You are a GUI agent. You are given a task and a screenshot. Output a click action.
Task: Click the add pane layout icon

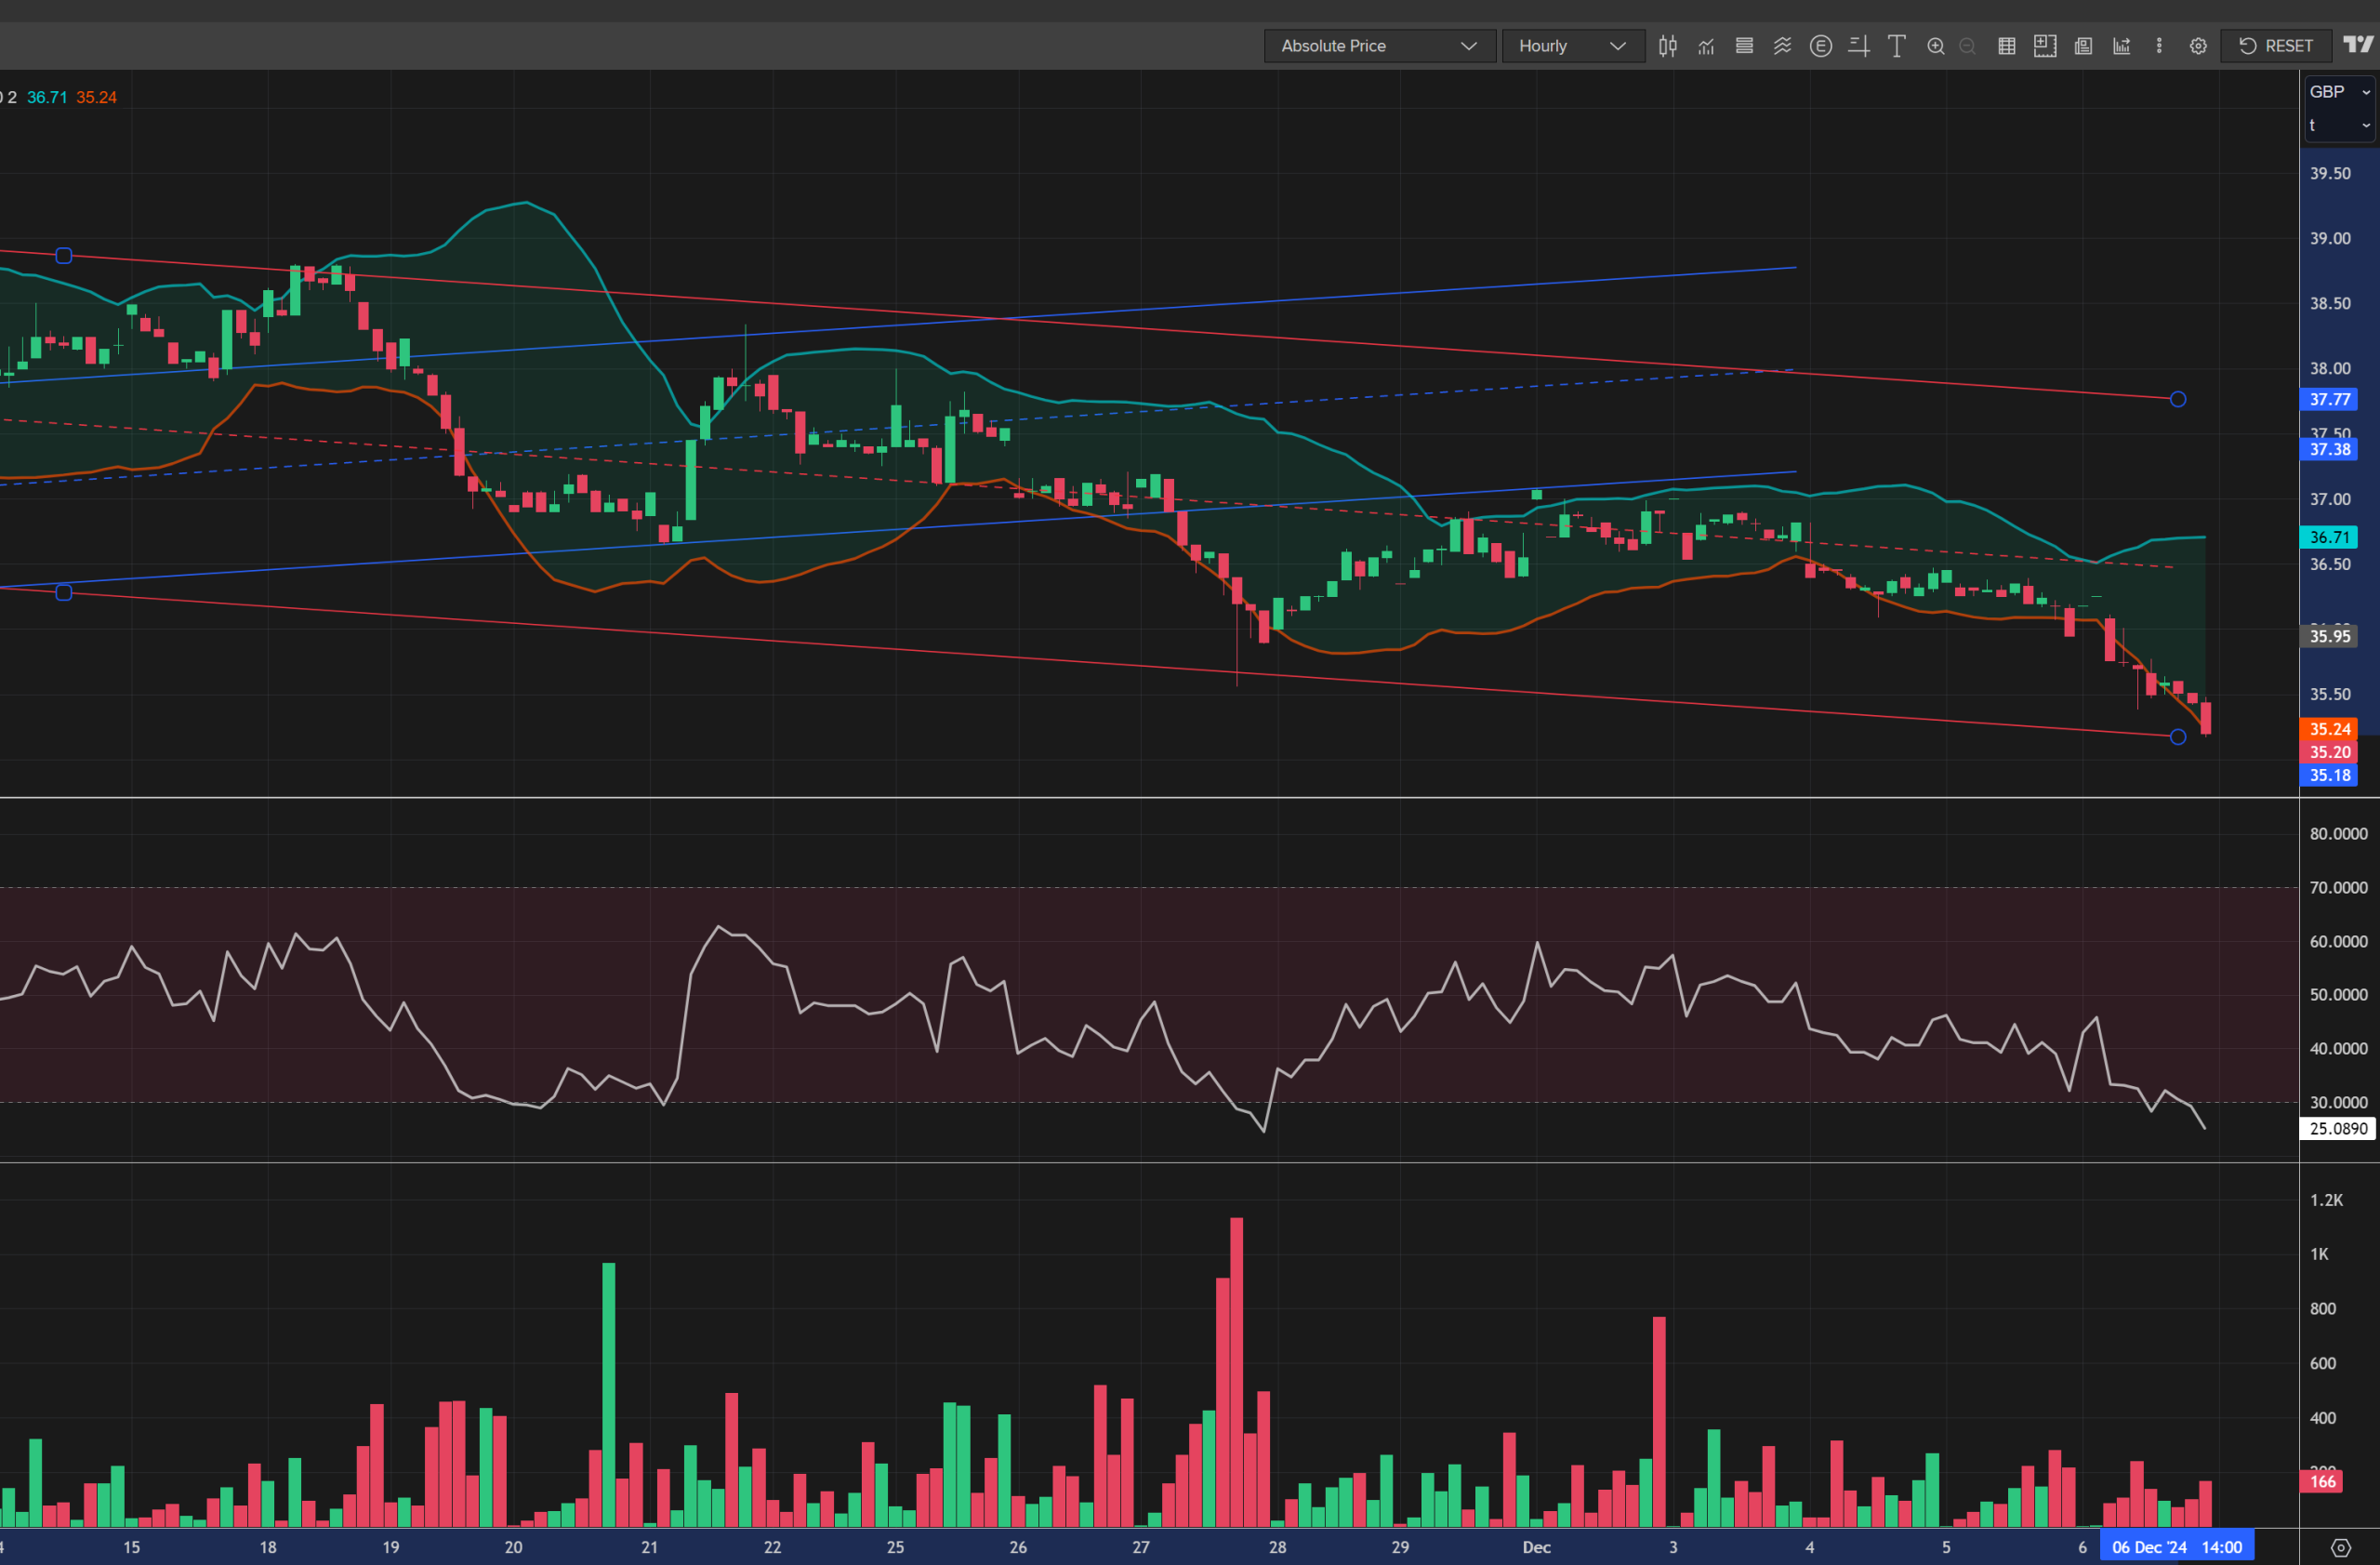[x=2045, y=46]
